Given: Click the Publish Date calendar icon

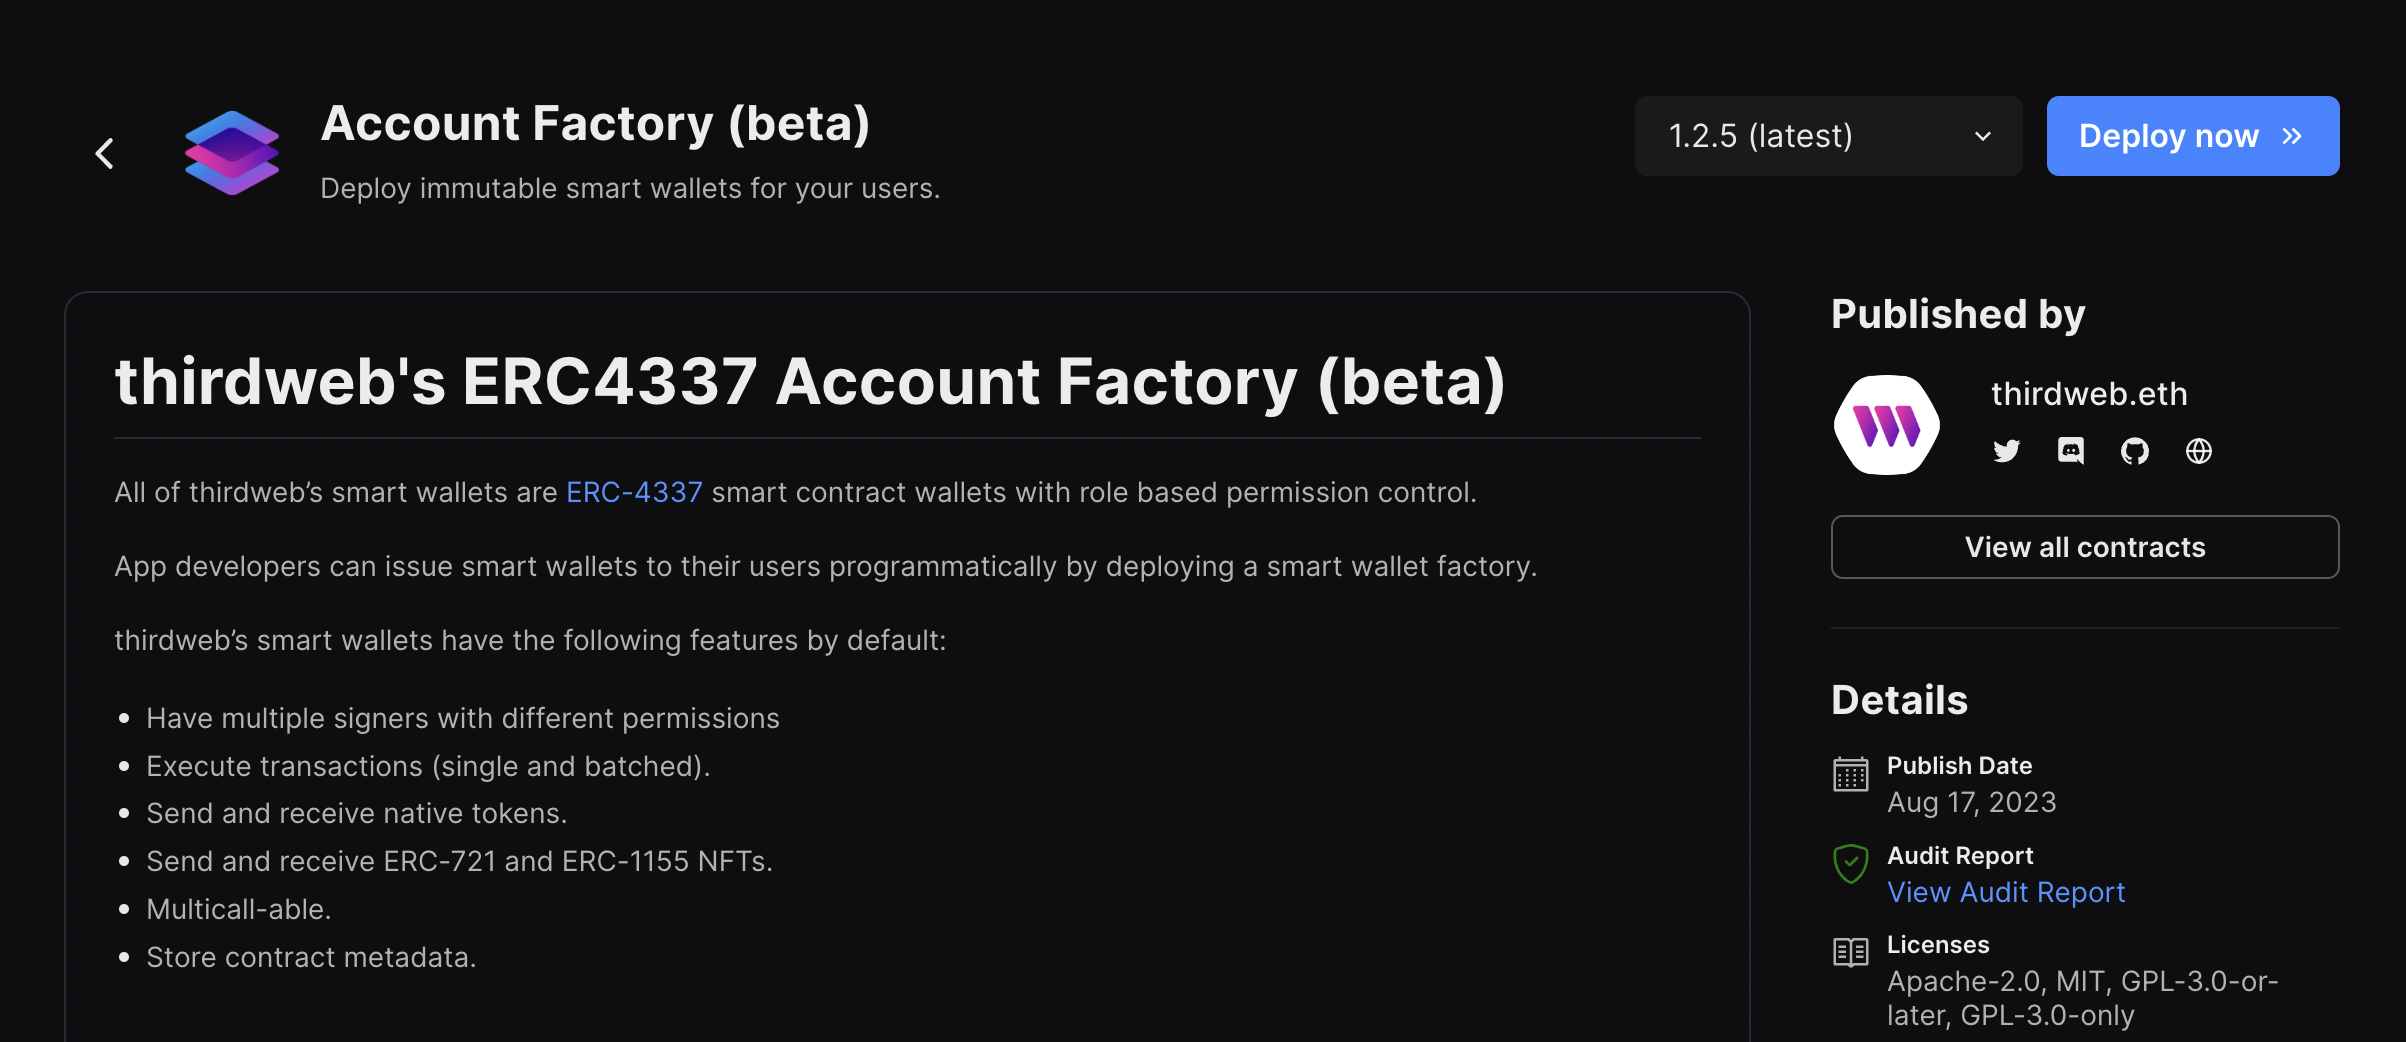Looking at the screenshot, I should coord(1850,774).
